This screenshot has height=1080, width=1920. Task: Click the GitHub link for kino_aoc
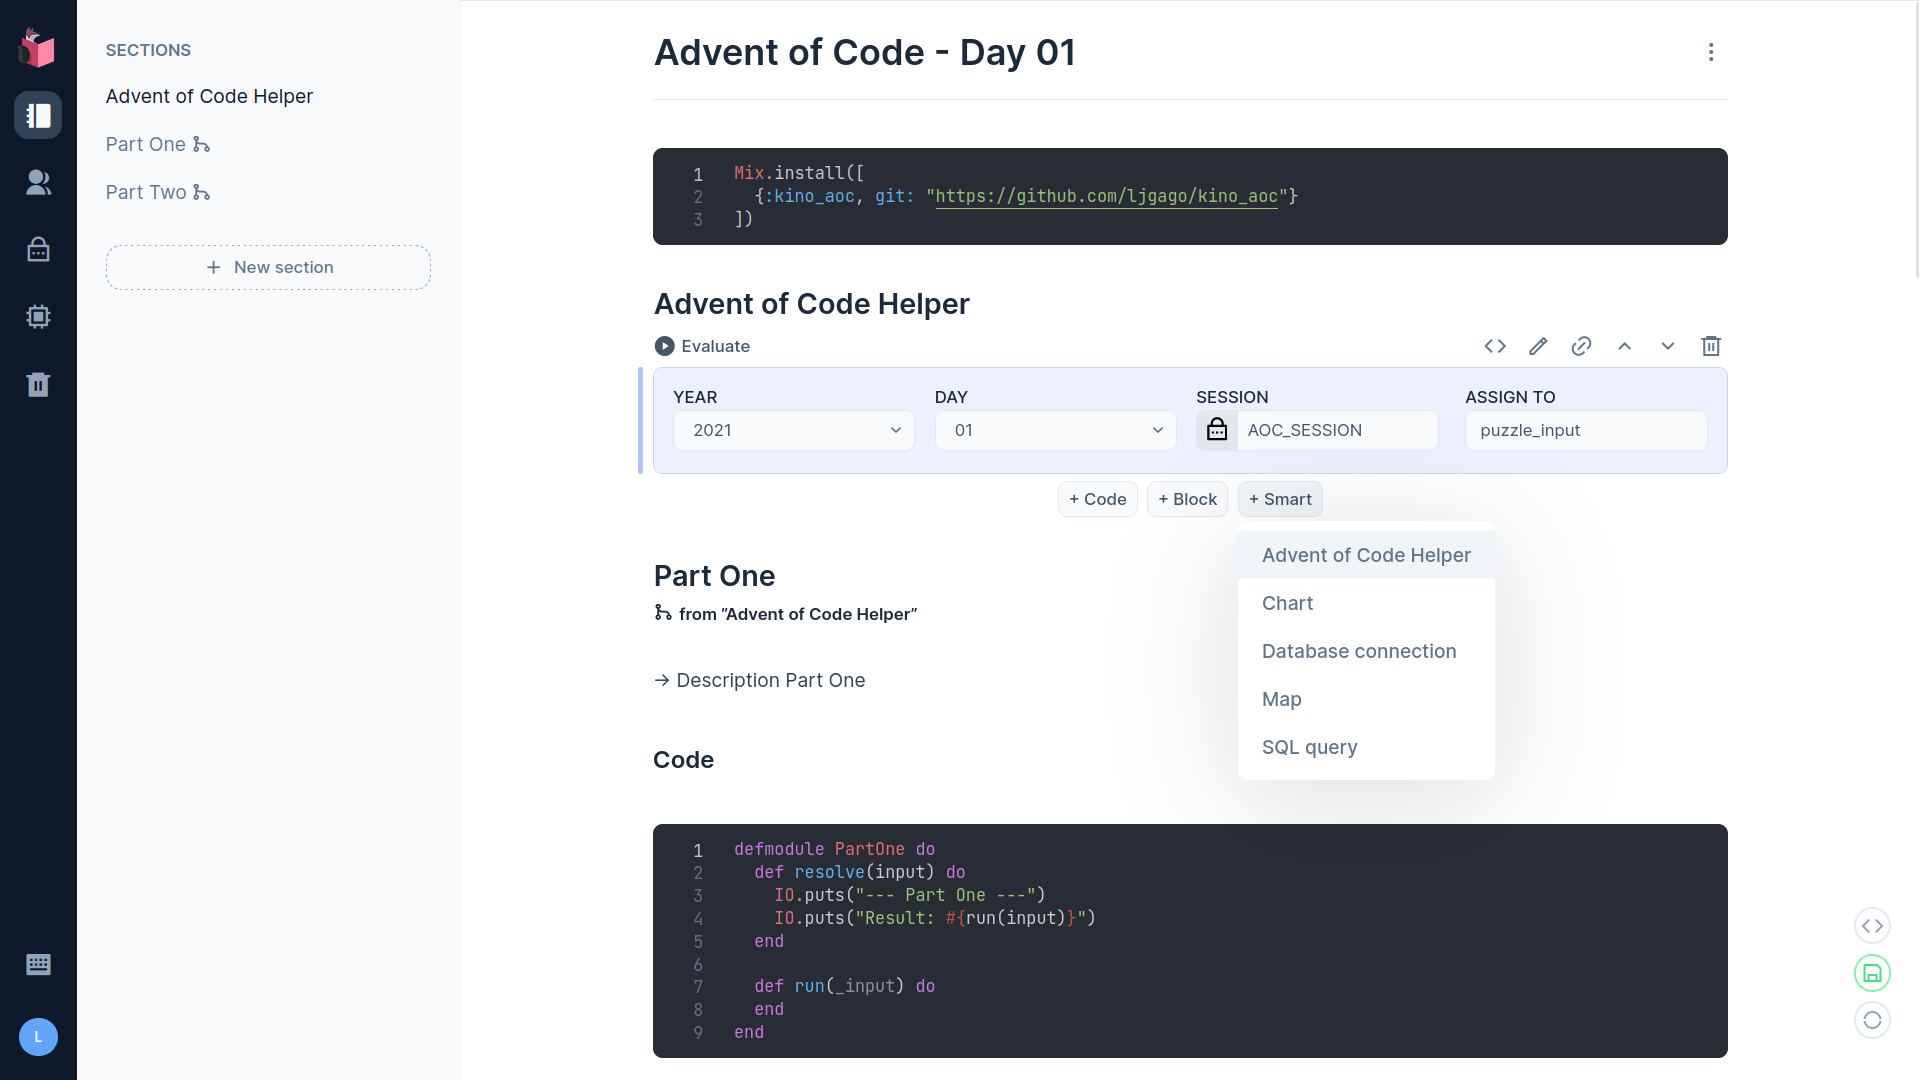pos(1105,196)
